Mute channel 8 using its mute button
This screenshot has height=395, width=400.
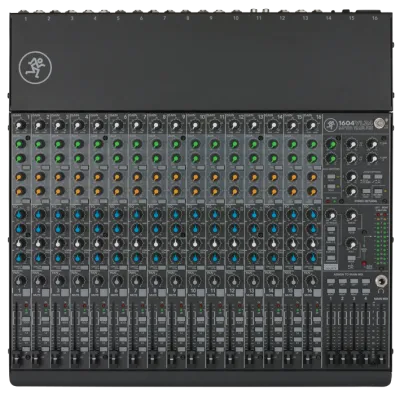click(162, 292)
